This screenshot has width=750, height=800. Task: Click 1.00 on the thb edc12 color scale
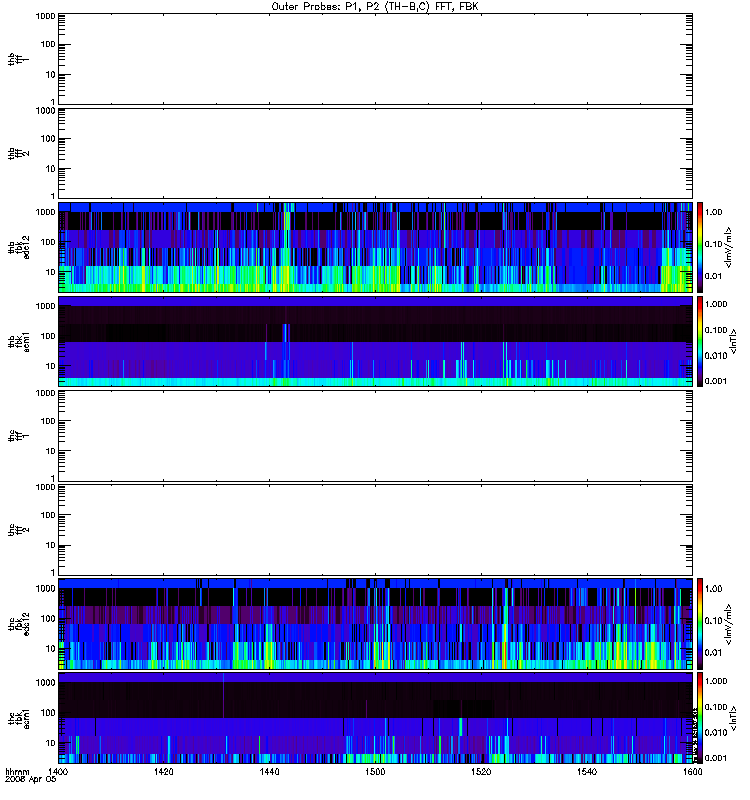pyautogui.click(x=714, y=212)
